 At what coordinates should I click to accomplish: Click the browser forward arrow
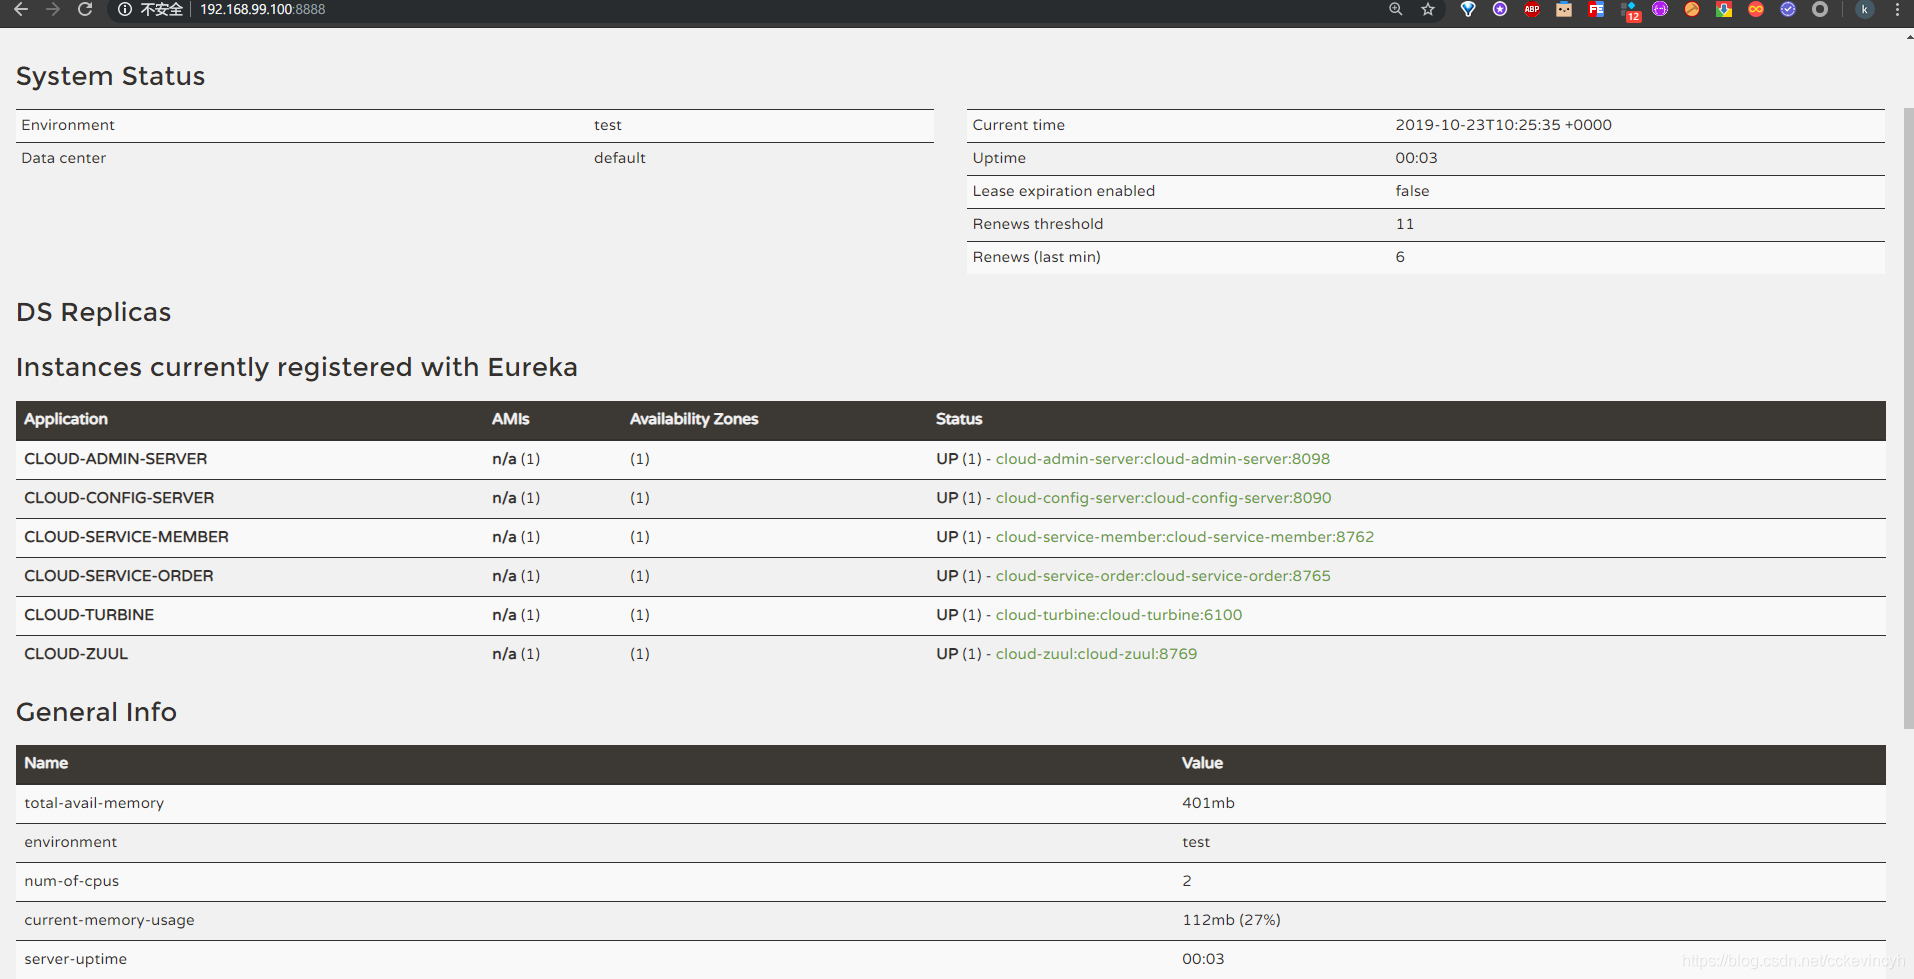pyautogui.click(x=53, y=9)
